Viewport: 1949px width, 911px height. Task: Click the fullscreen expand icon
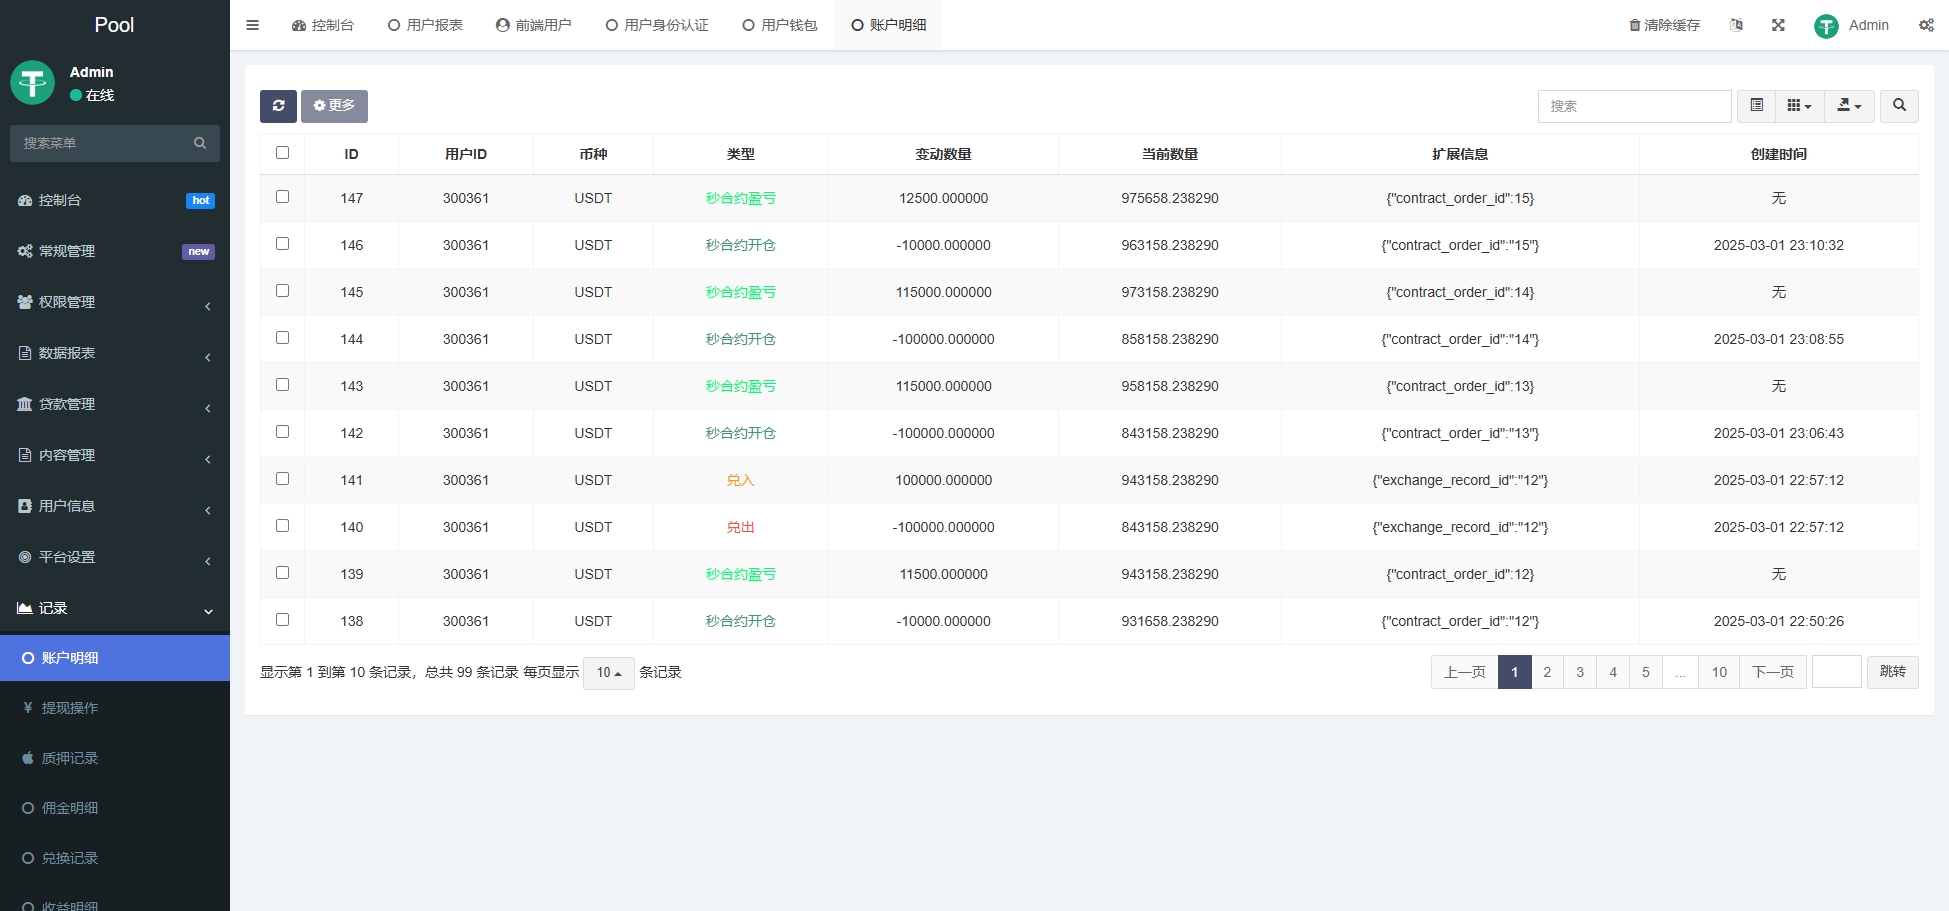coord(1778,25)
